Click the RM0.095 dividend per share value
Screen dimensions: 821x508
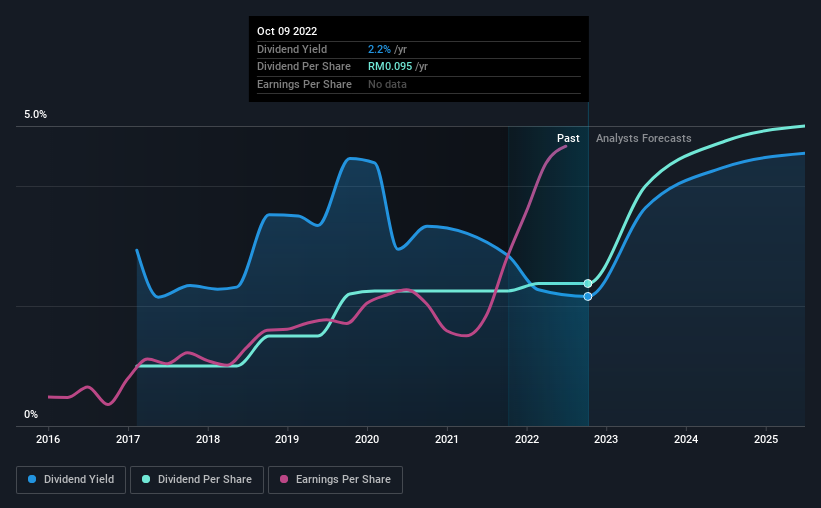pos(390,67)
